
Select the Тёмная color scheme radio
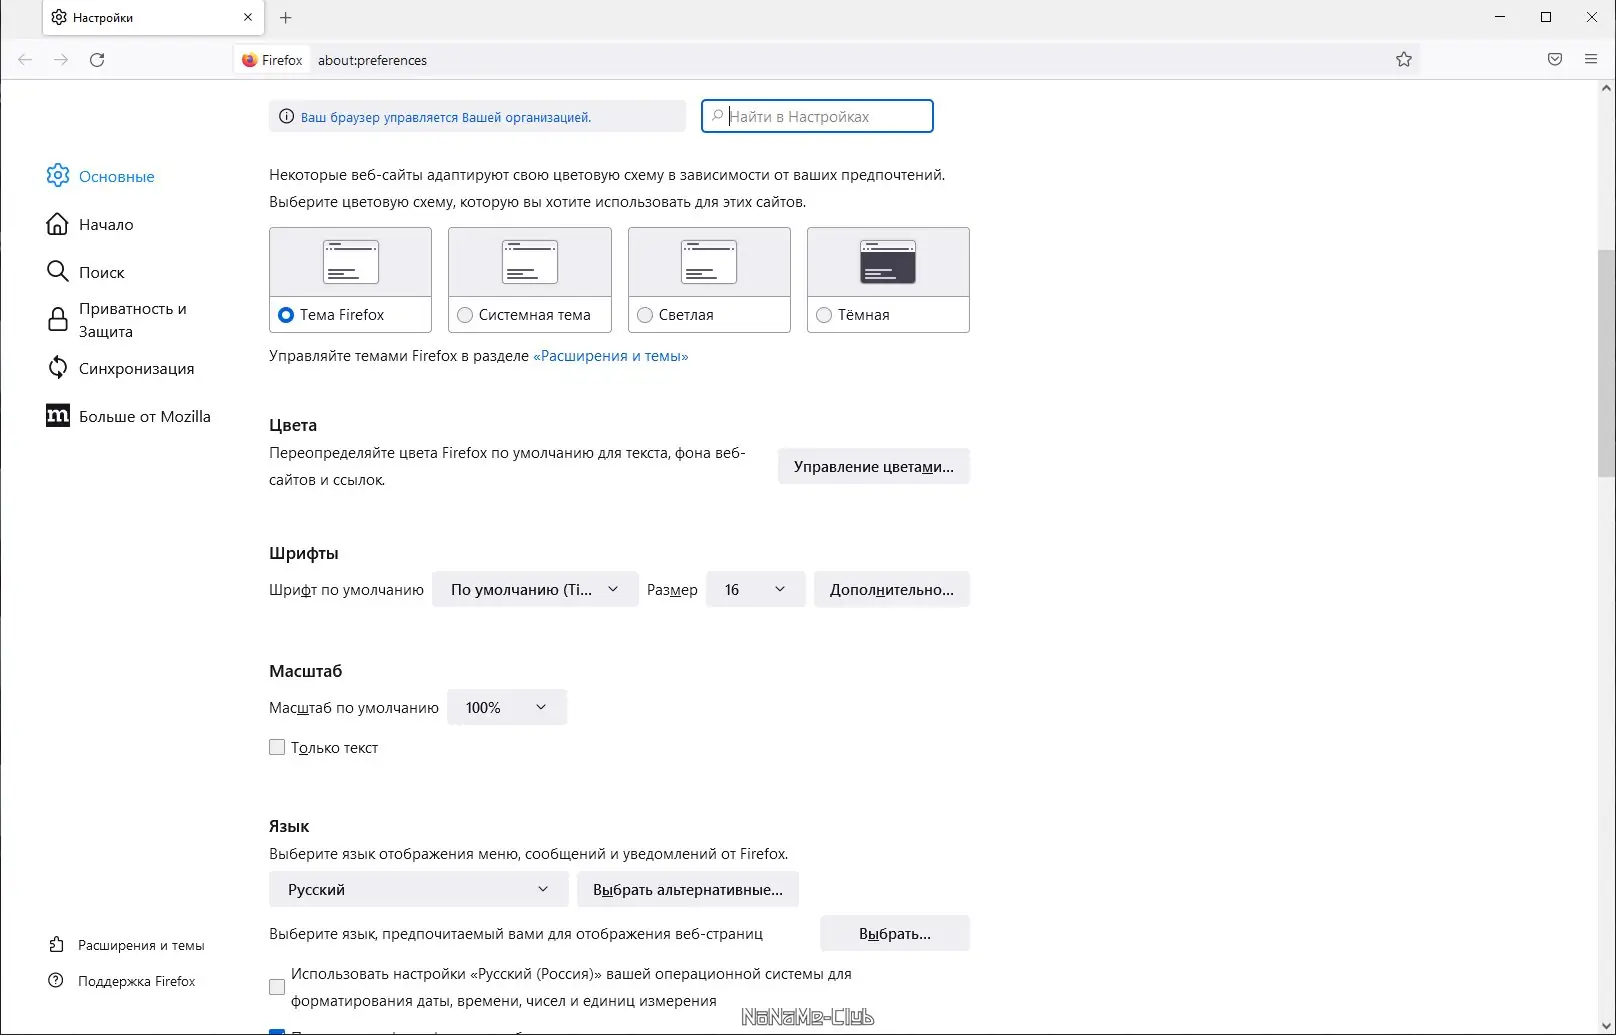pos(824,315)
